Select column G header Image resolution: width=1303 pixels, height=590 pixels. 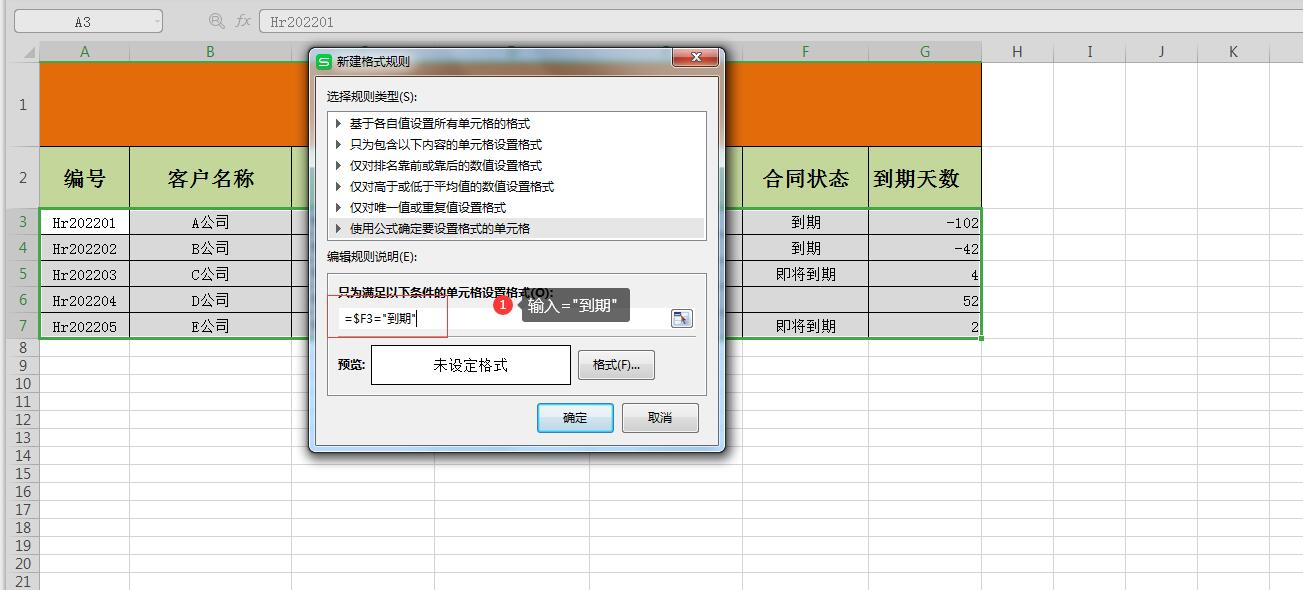point(925,52)
